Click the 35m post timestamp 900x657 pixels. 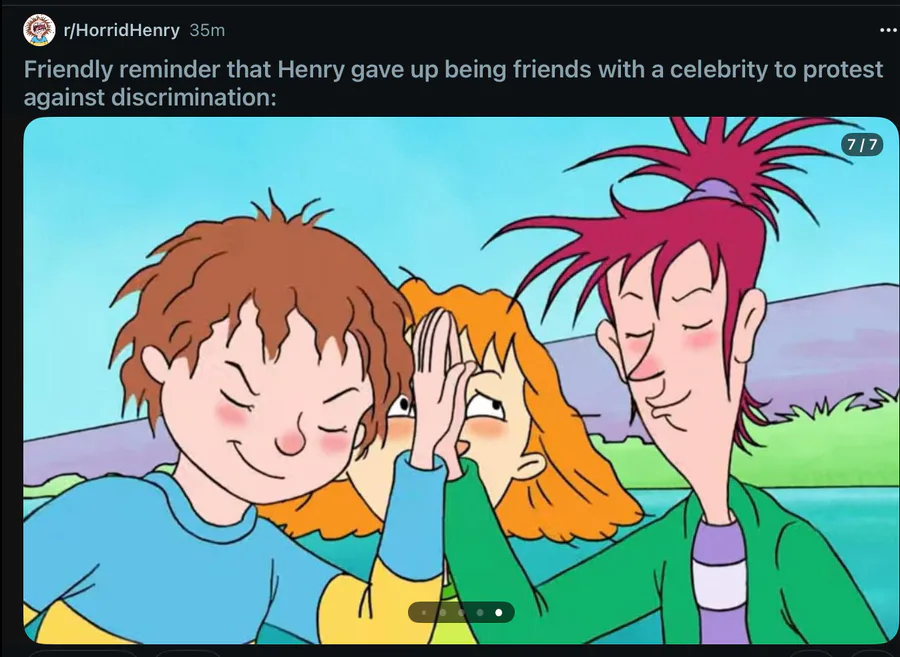(207, 30)
